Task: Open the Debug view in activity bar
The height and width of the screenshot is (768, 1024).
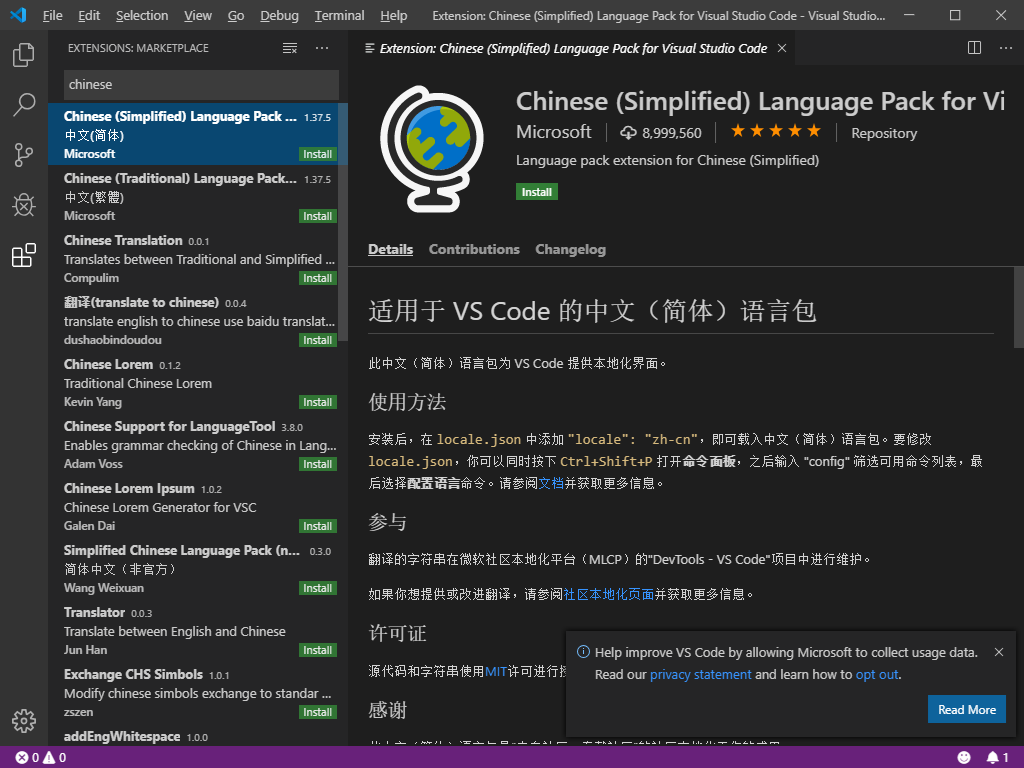Action: pos(24,205)
